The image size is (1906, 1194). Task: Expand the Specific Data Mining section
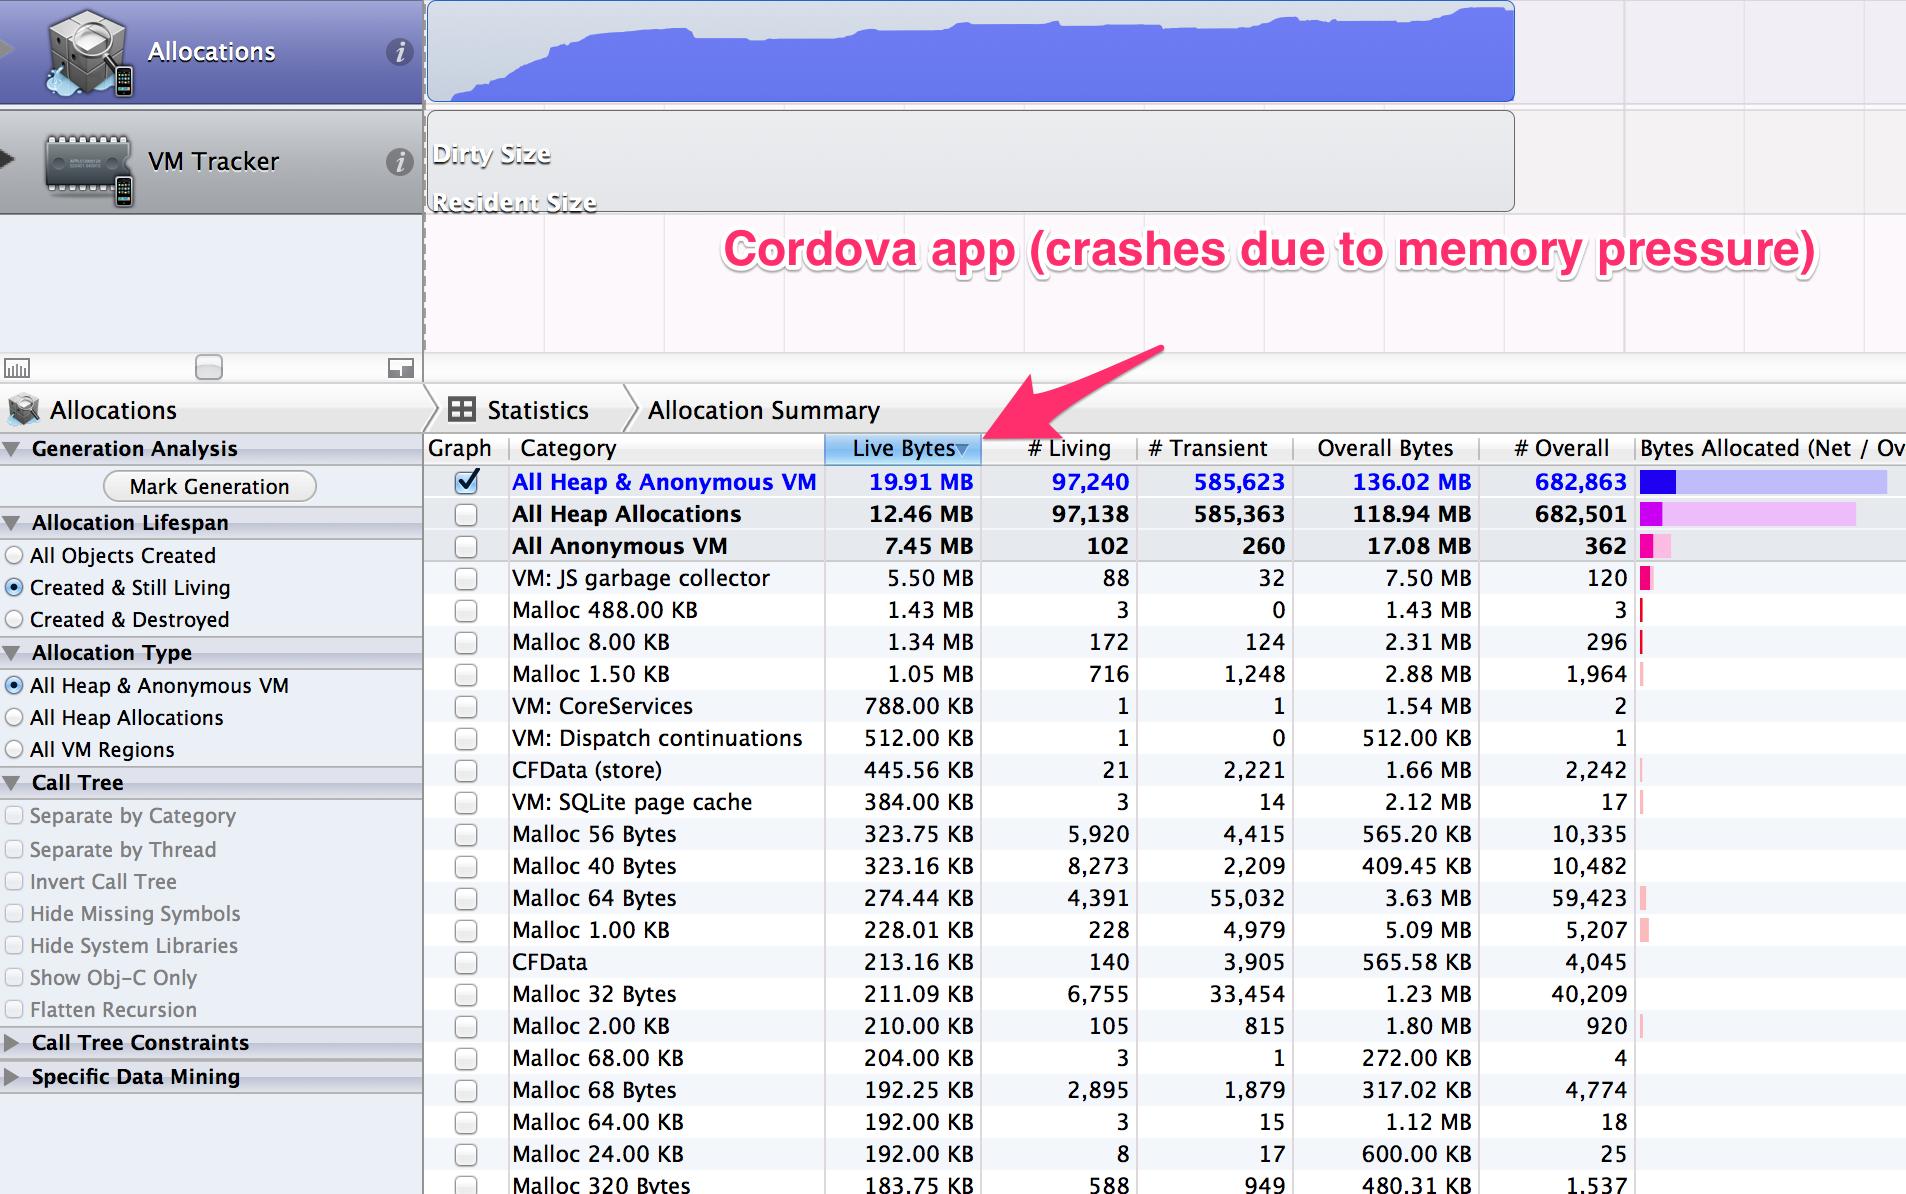[x=11, y=1077]
